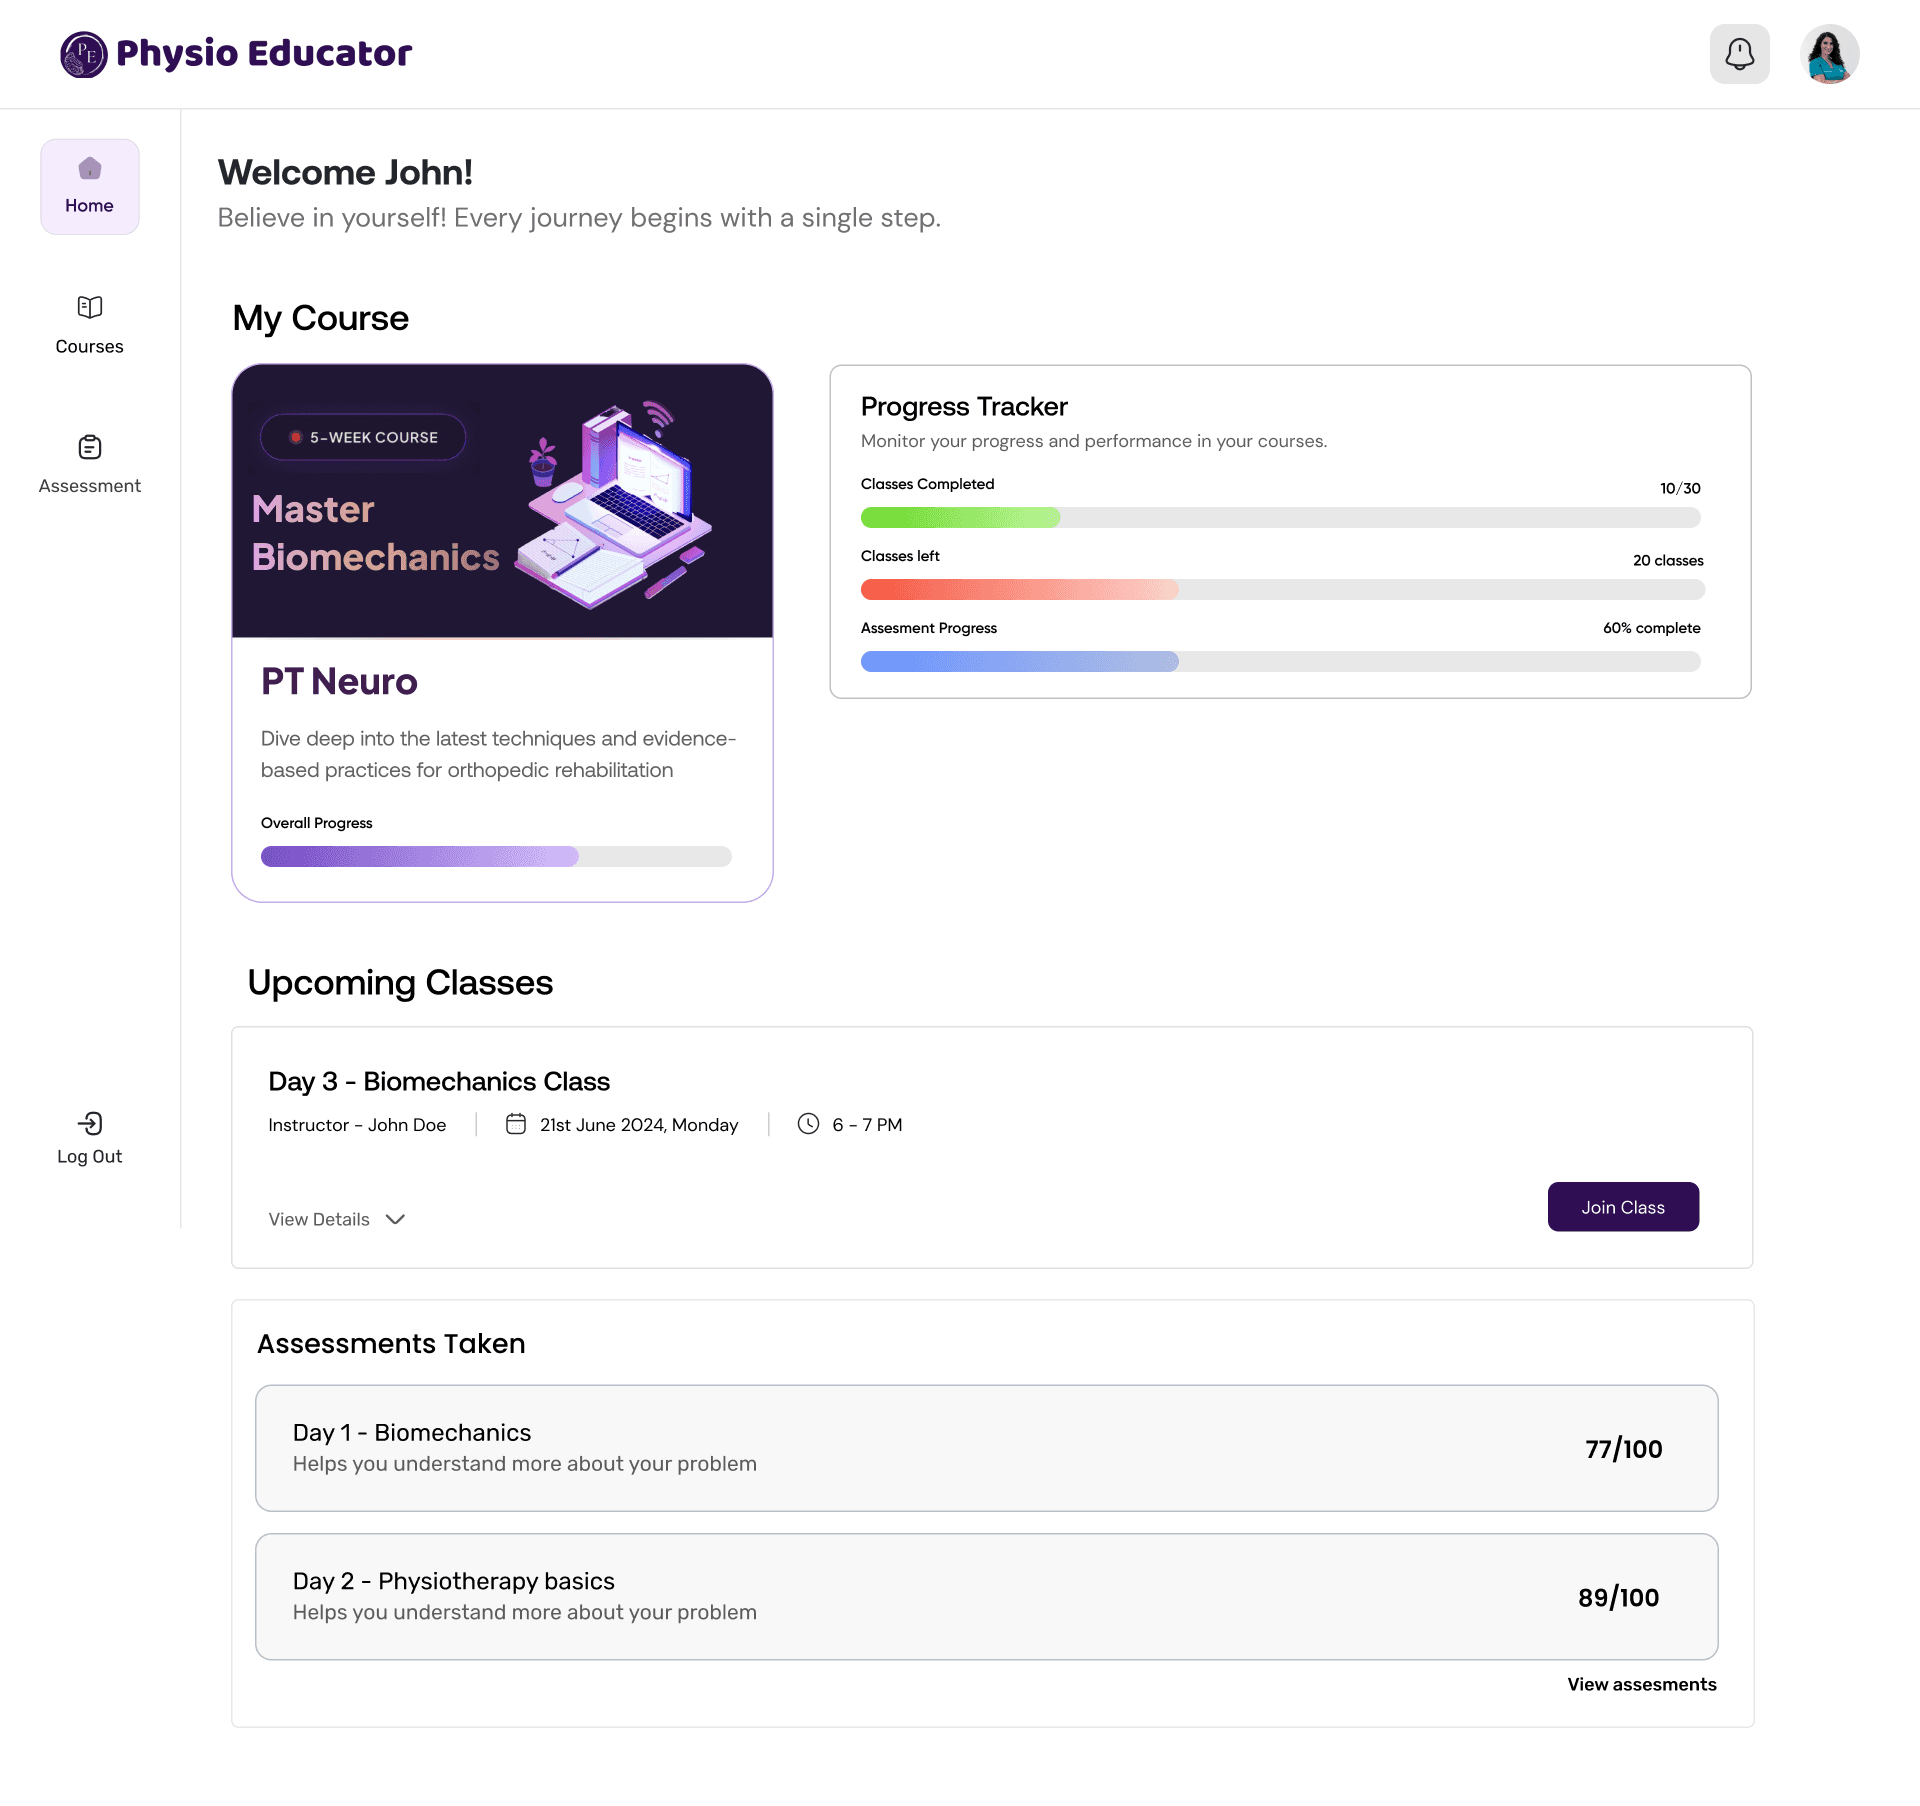Click the 6 - 7 PM time text
Image resolution: width=1920 pixels, height=1806 pixels.
tap(867, 1125)
